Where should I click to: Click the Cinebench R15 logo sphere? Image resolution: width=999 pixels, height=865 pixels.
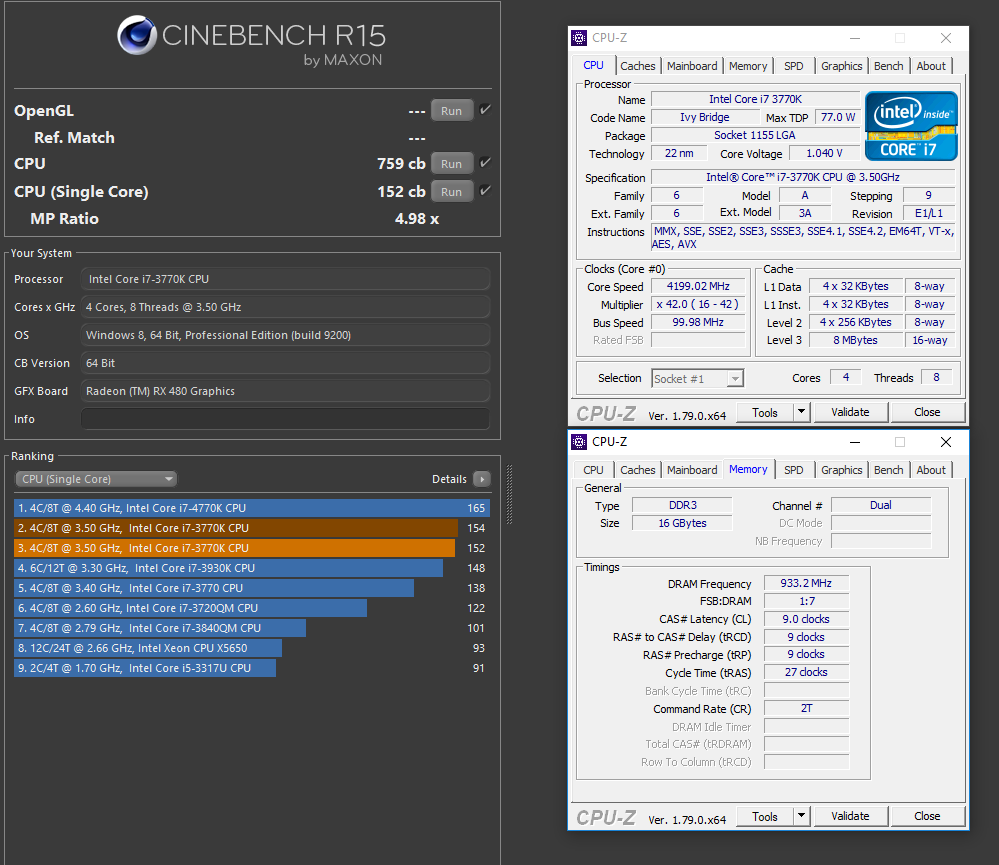[x=137, y=35]
